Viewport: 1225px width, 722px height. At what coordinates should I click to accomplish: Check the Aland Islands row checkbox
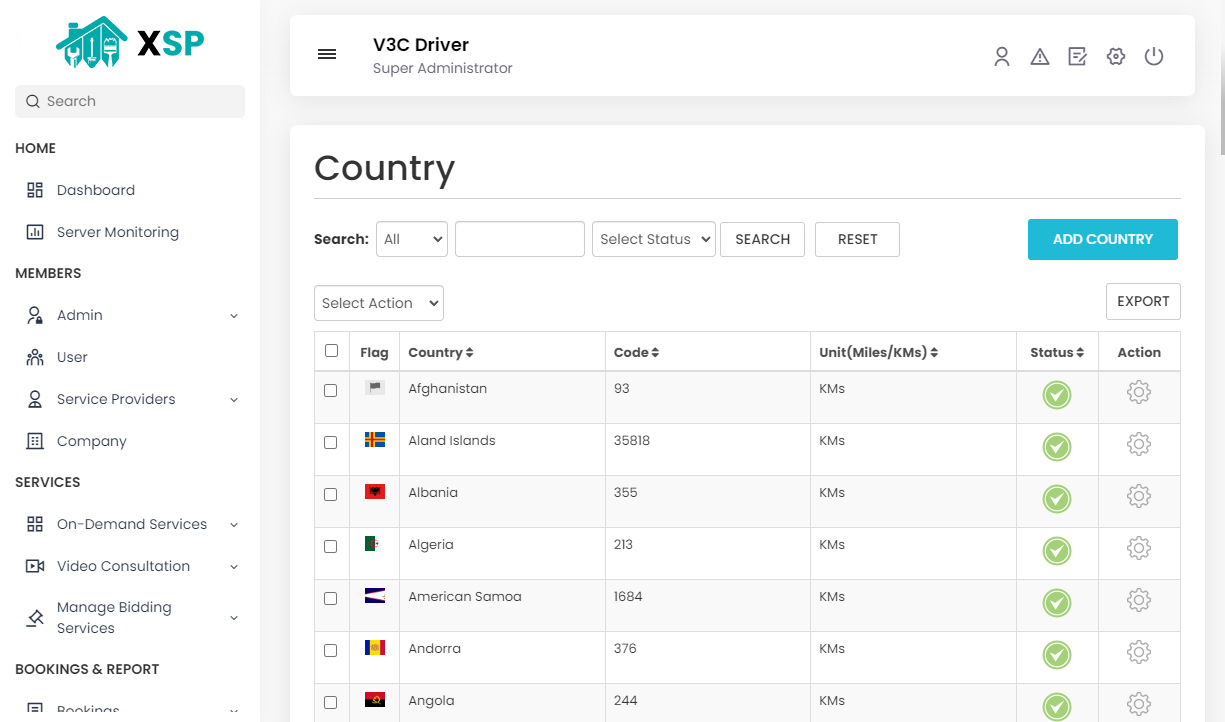pyautogui.click(x=331, y=443)
